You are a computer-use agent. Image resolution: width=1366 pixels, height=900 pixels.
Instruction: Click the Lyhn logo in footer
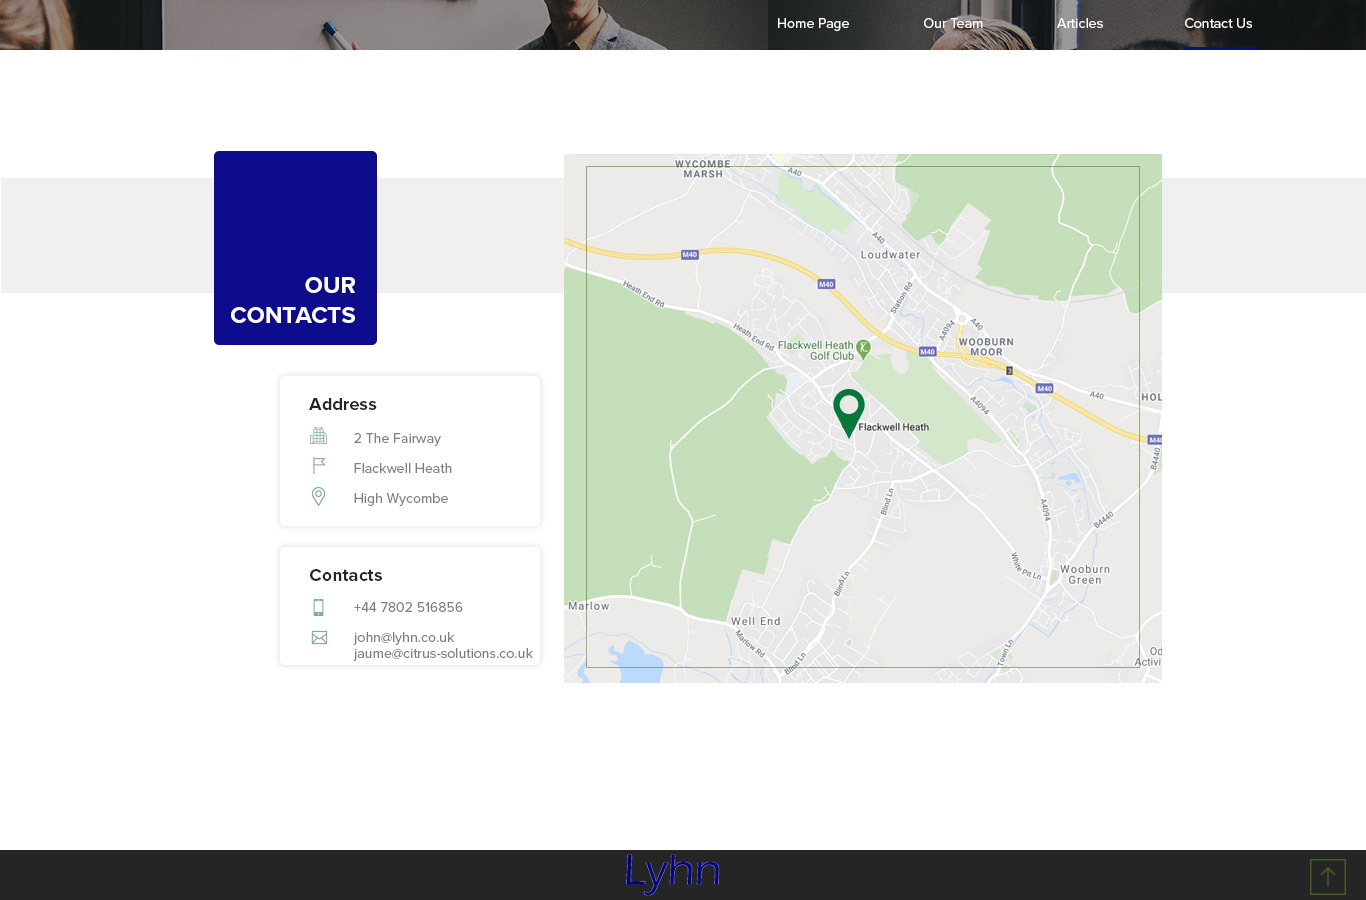(x=672, y=872)
